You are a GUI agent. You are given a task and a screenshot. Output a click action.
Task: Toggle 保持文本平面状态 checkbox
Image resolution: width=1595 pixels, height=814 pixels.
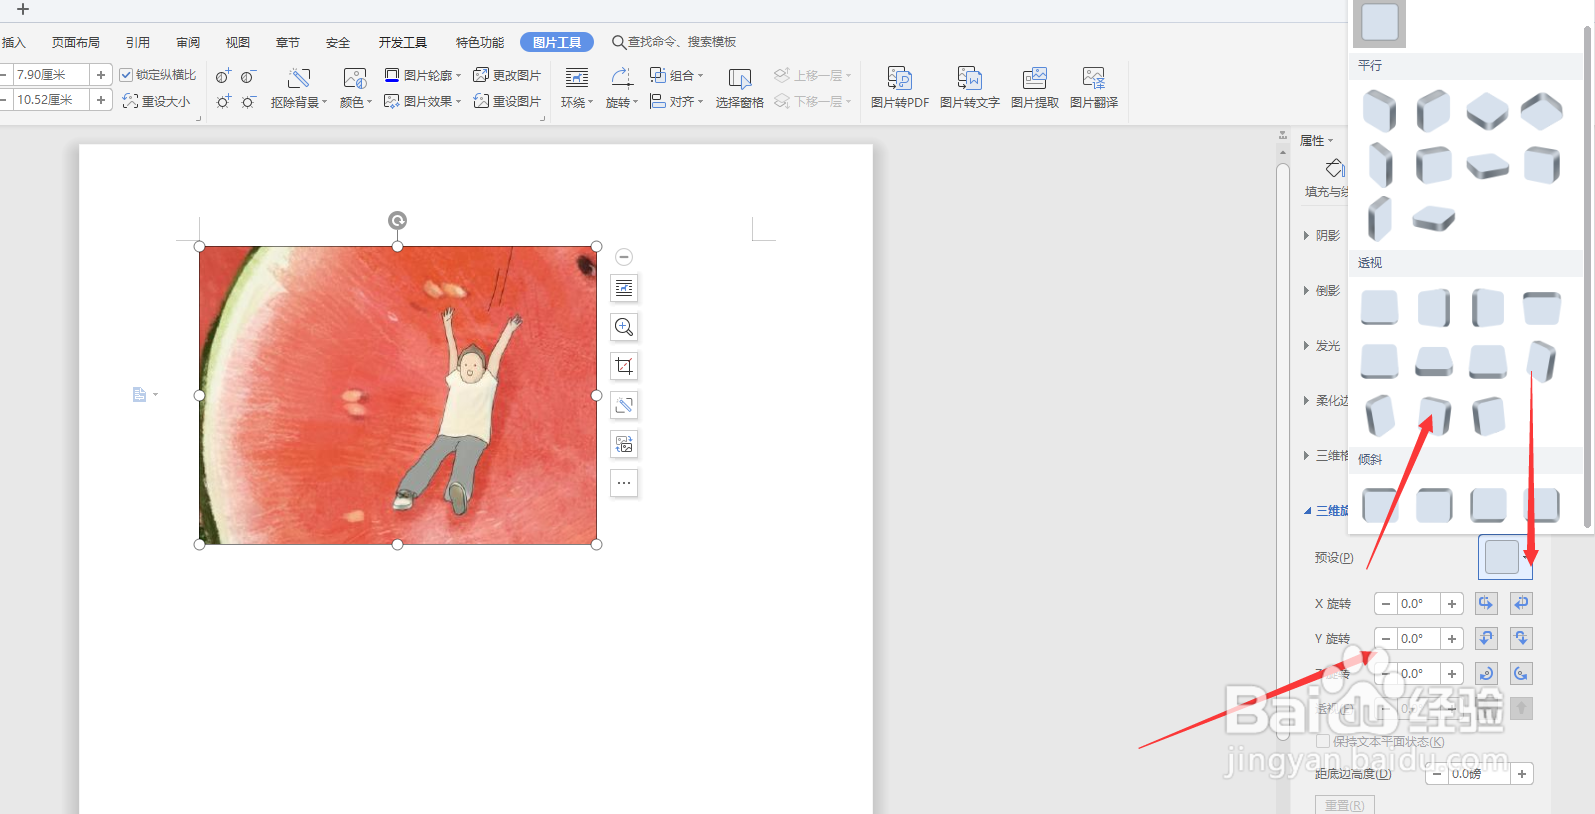(1323, 741)
